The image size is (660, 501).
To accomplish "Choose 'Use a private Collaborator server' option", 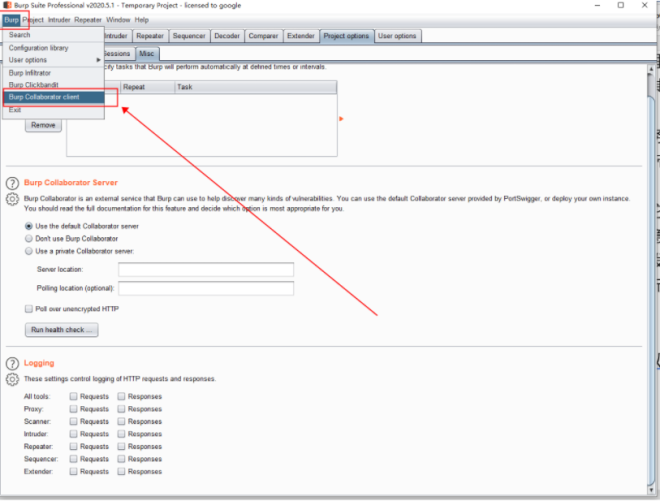I will tap(29, 252).
